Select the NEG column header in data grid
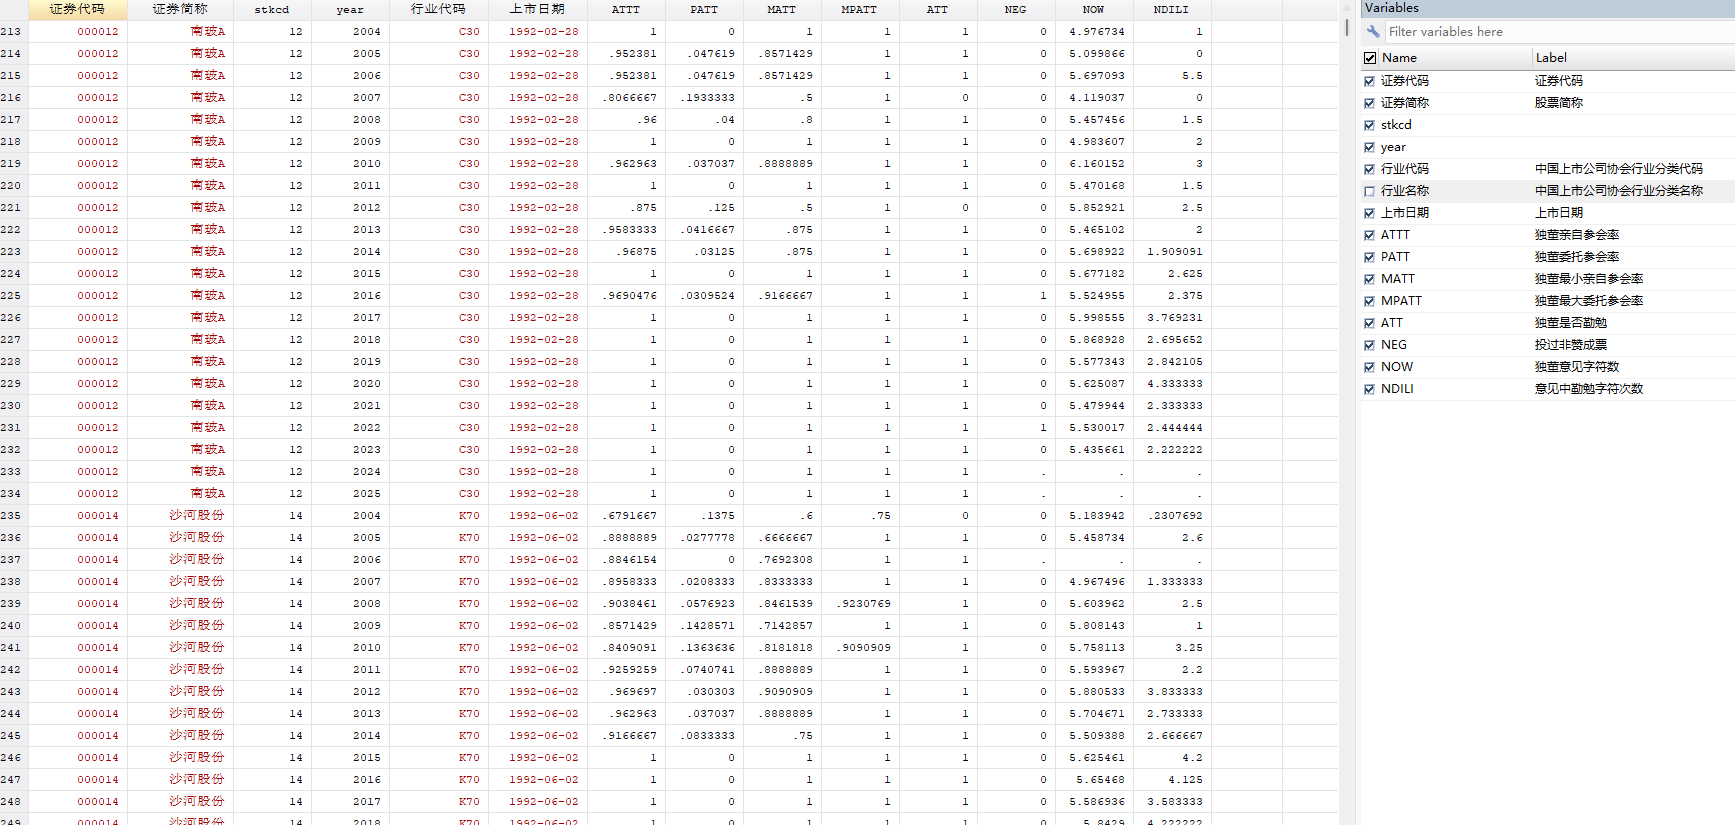The height and width of the screenshot is (825, 1735). (x=1015, y=9)
